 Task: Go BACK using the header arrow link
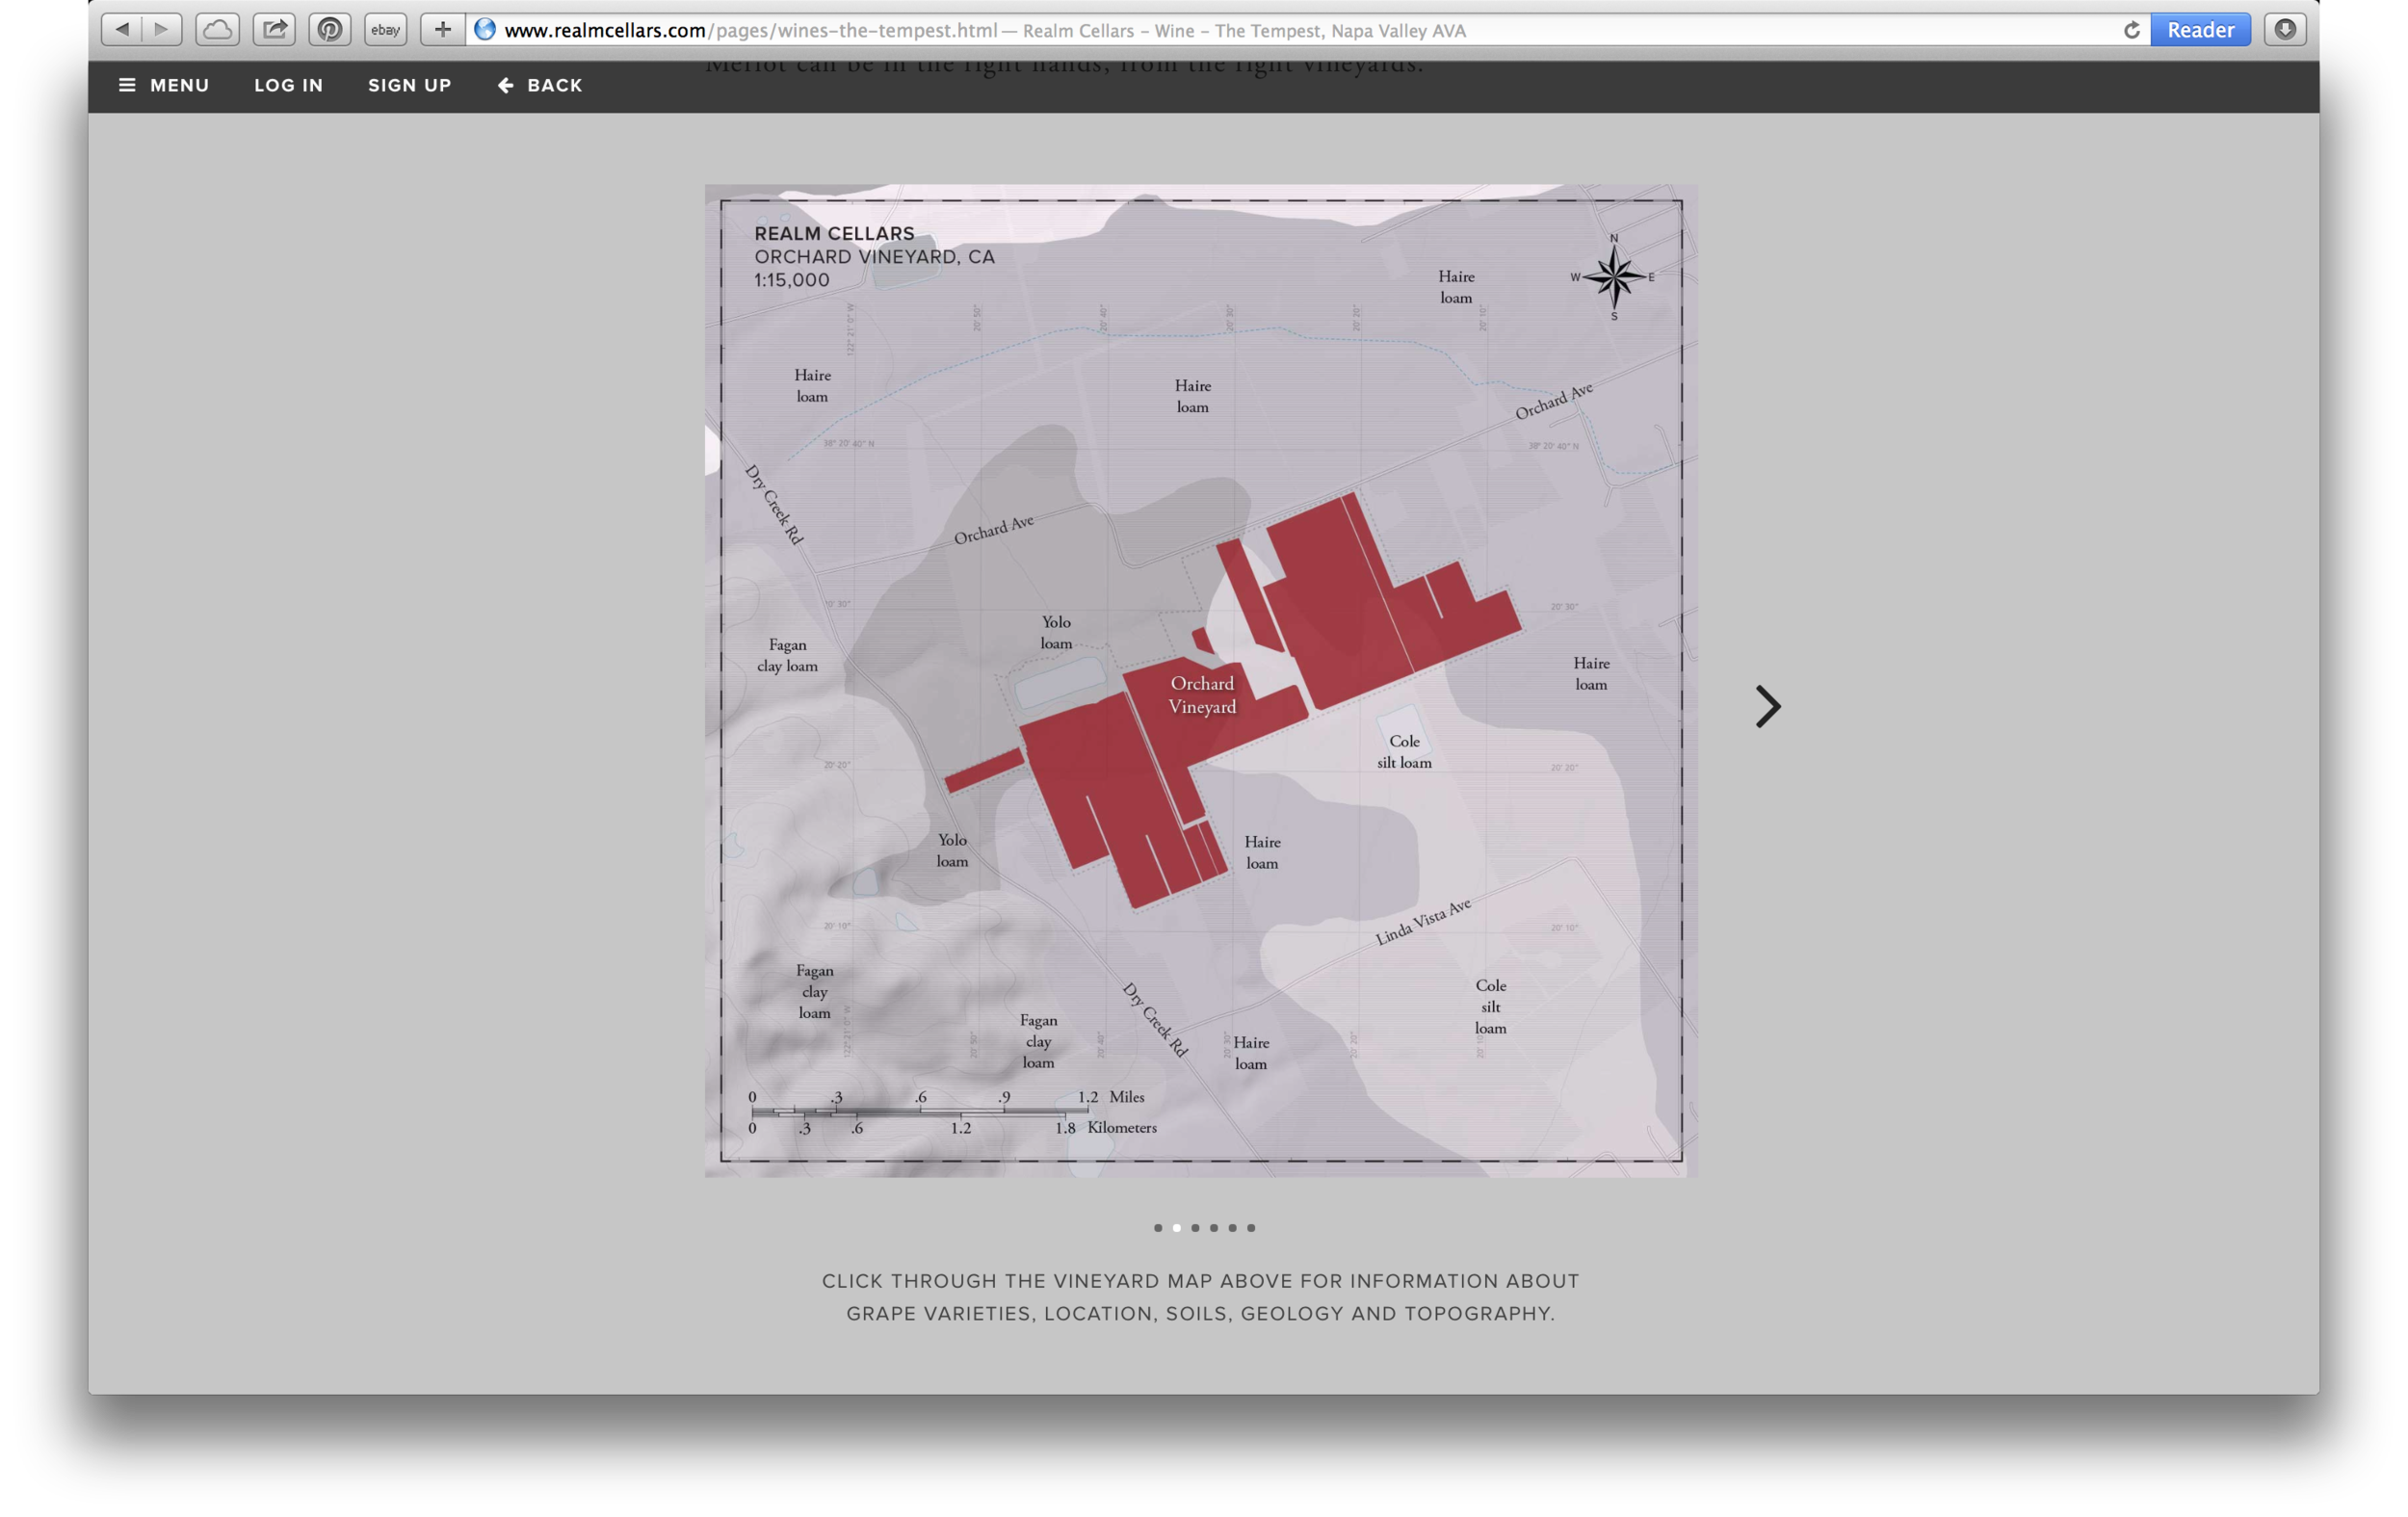point(540,85)
